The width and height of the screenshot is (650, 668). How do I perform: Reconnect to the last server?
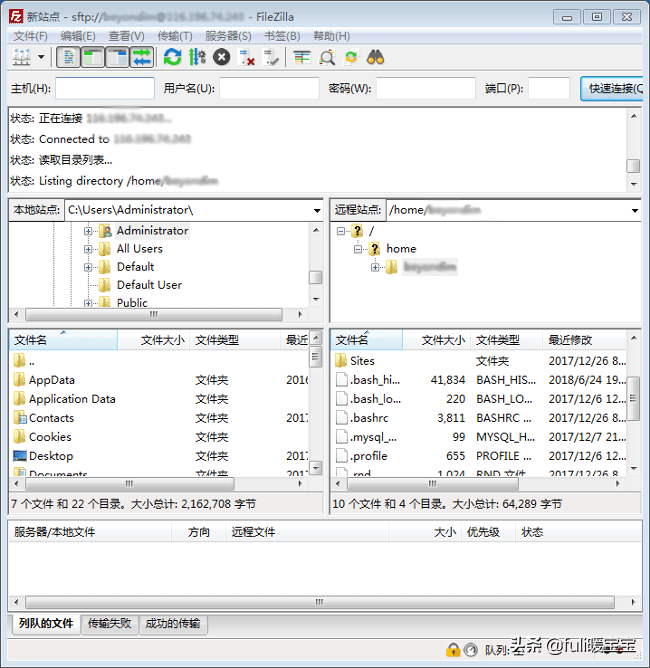click(271, 57)
